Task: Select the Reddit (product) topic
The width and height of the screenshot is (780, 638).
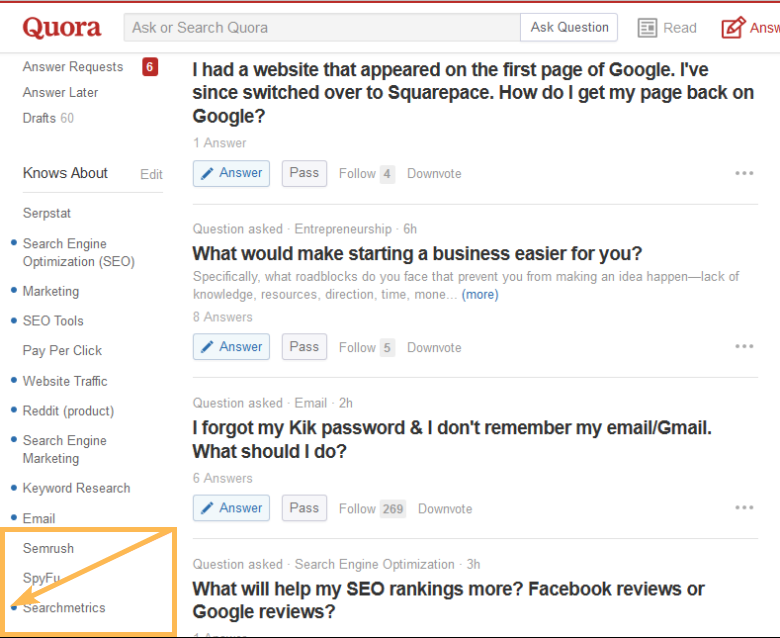Action: 68,411
